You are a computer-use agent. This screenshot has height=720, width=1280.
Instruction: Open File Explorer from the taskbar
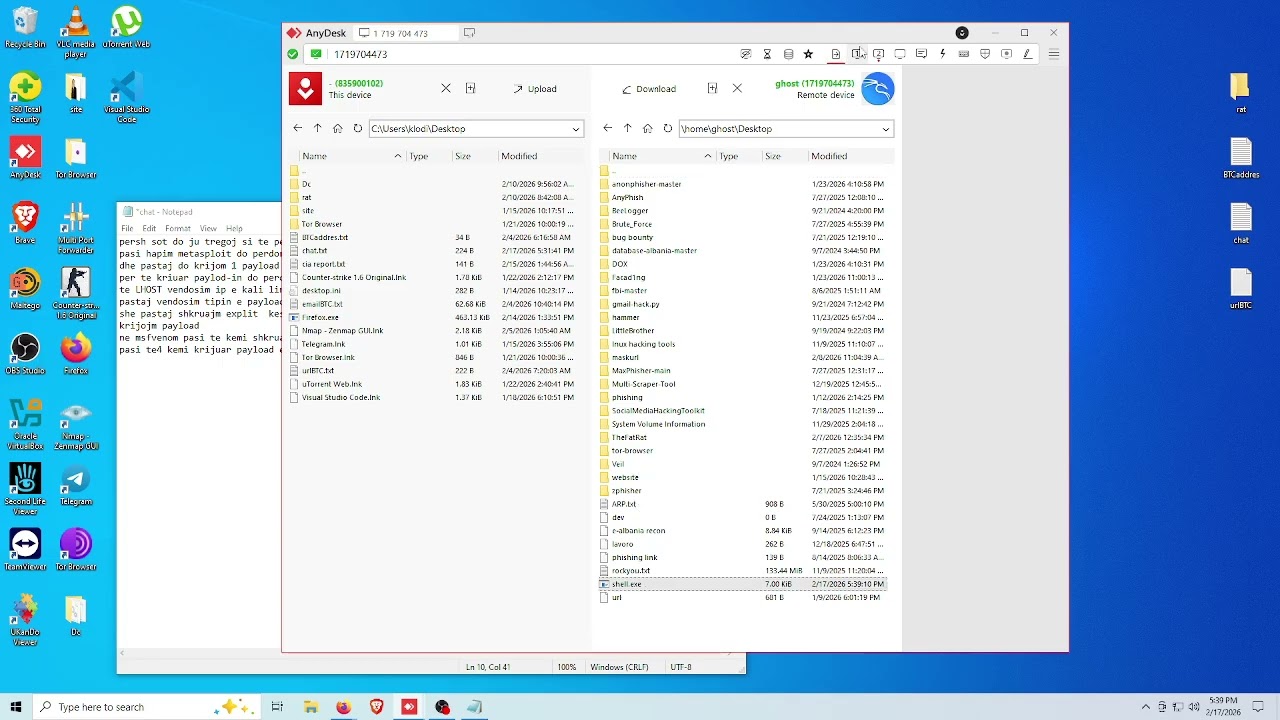point(311,707)
